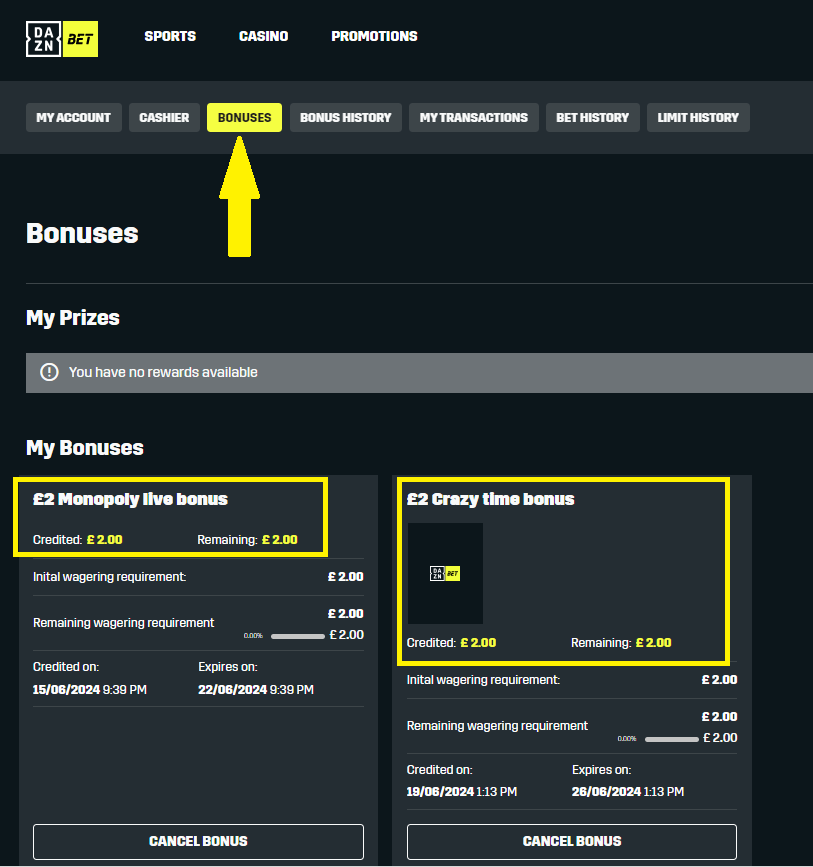The image size is (813, 867).
Task: Open the Bonus History tab
Action: [x=346, y=117]
